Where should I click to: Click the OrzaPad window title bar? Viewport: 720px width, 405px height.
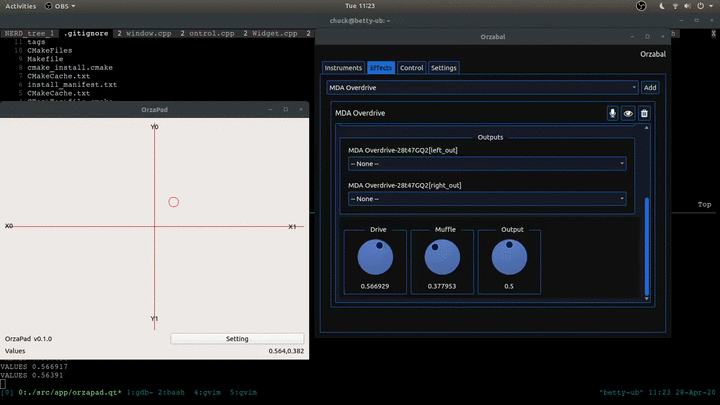click(154, 110)
